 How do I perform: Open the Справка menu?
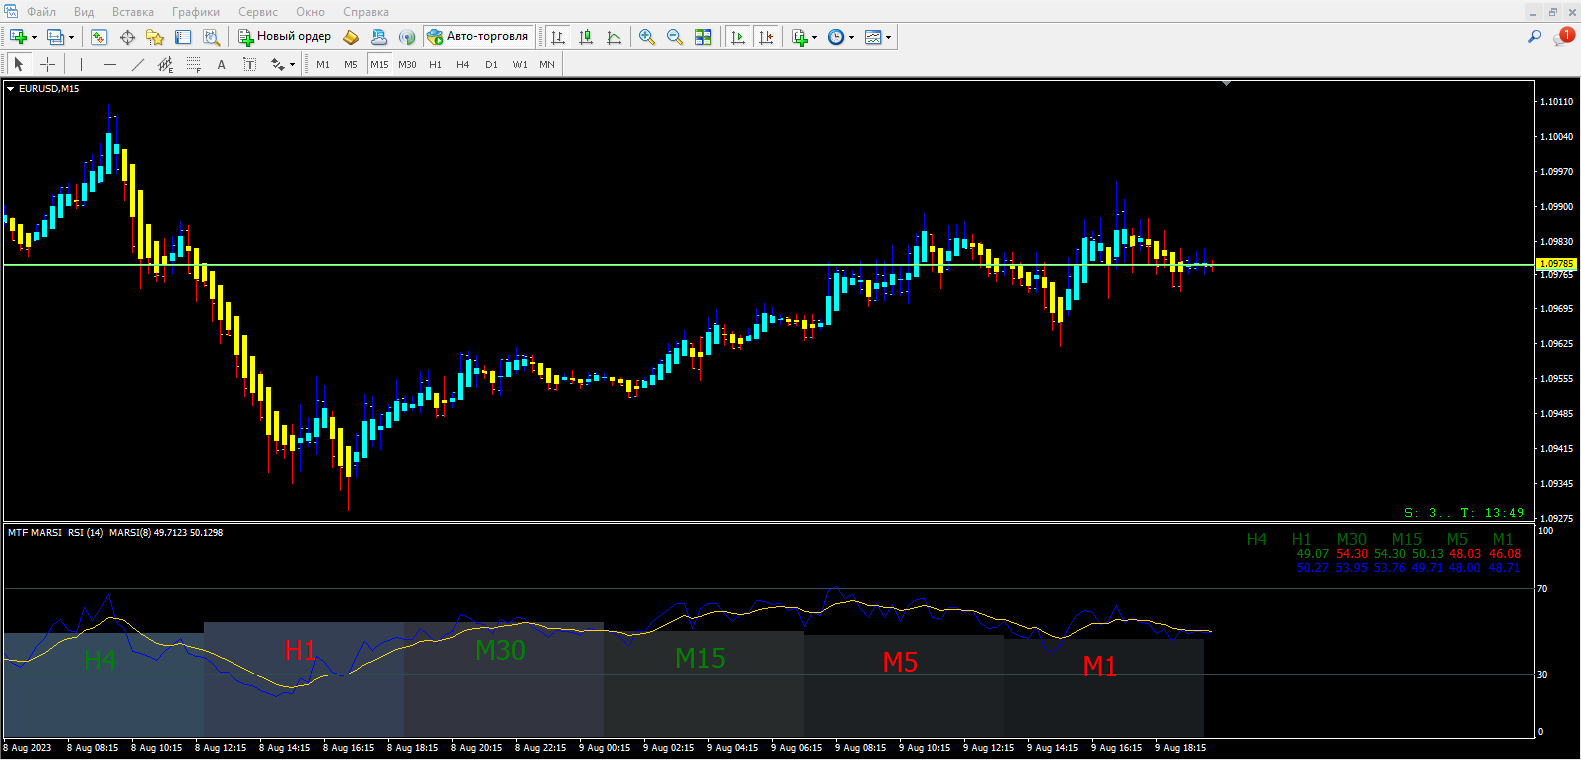pos(366,12)
